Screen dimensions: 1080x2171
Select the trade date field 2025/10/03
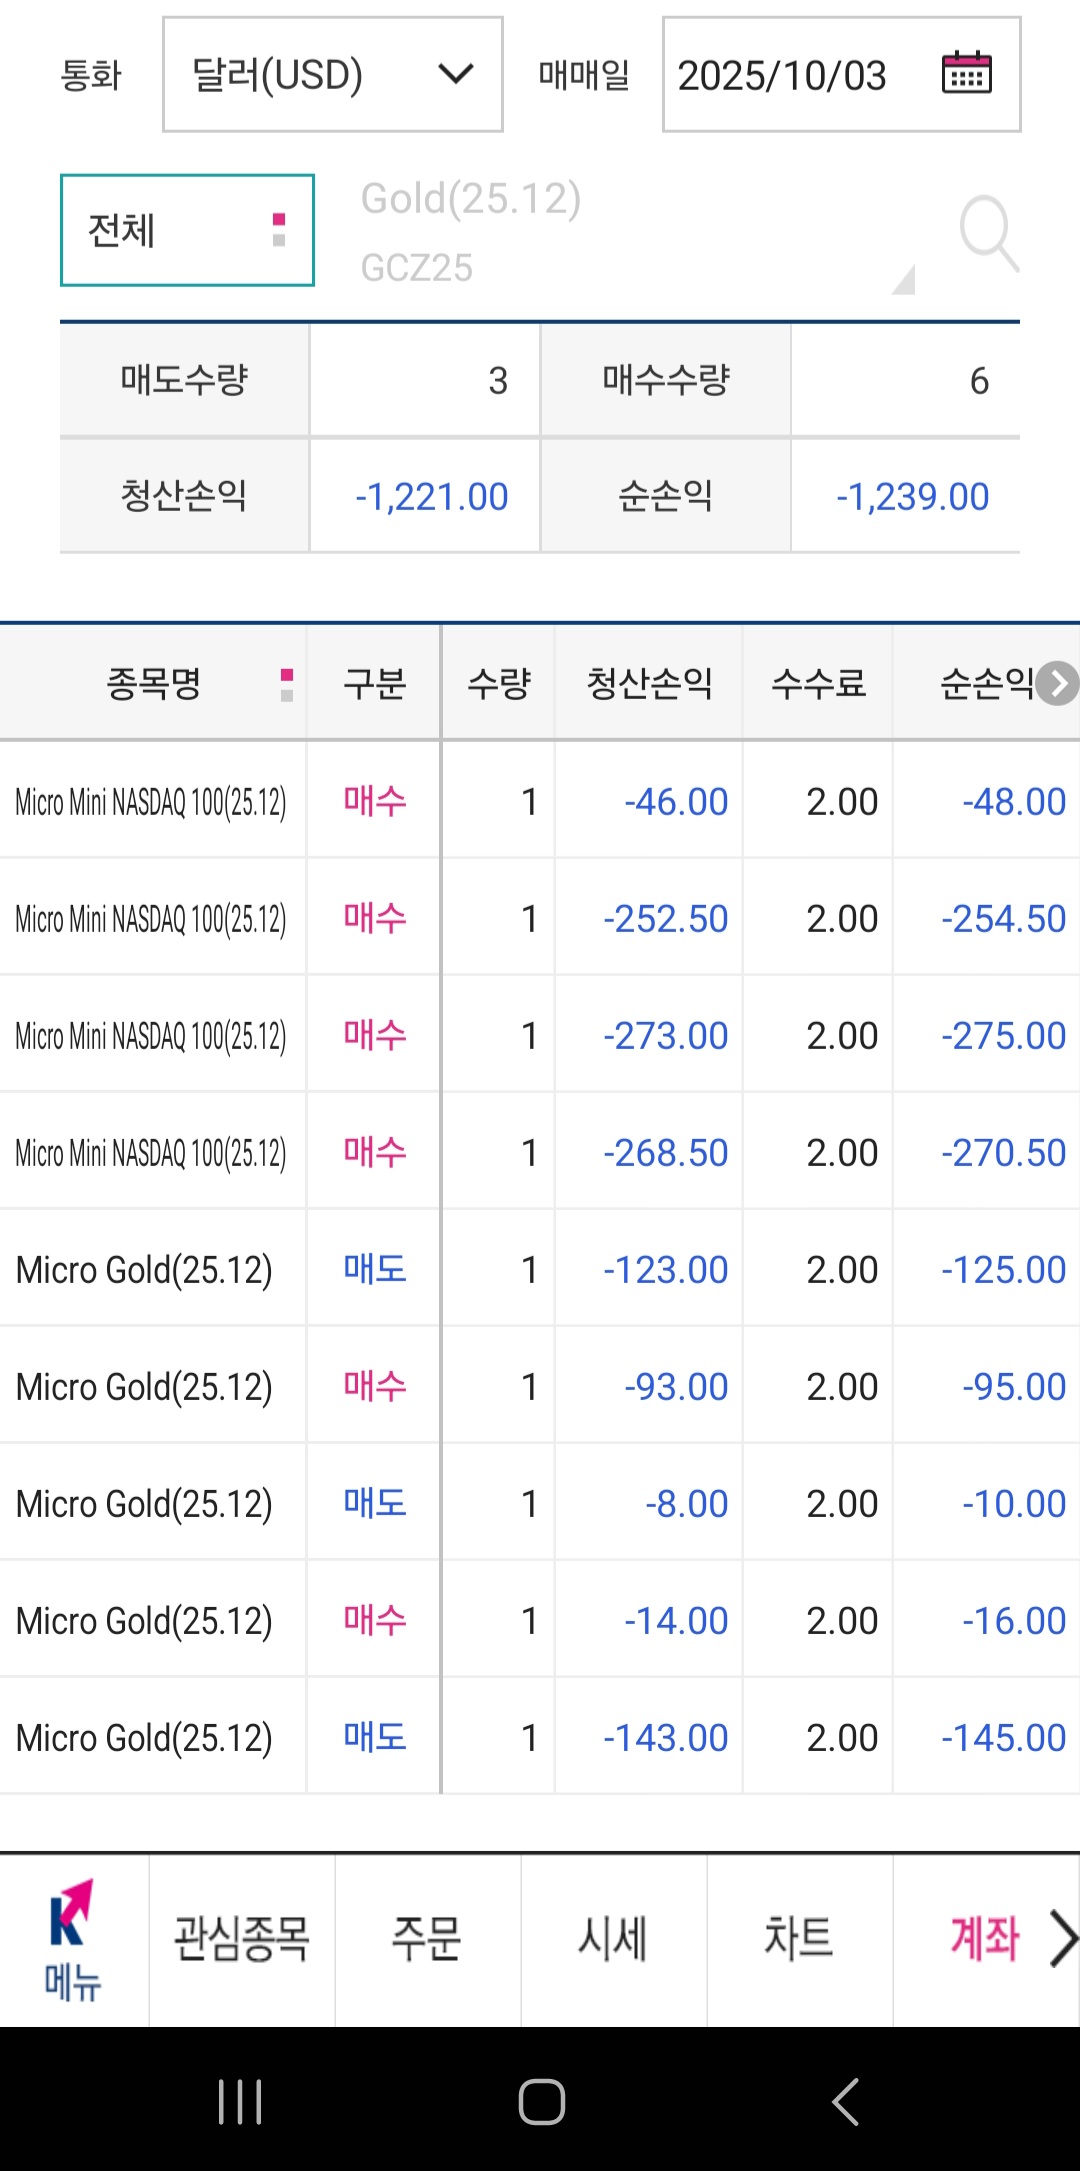pos(841,74)
